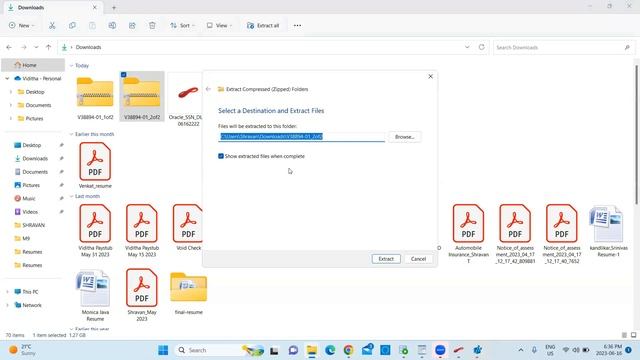Screen dimensions: 640x360
Task: Select Viditha Paystub May 31 2023 PDF
Action: [95, 231]
